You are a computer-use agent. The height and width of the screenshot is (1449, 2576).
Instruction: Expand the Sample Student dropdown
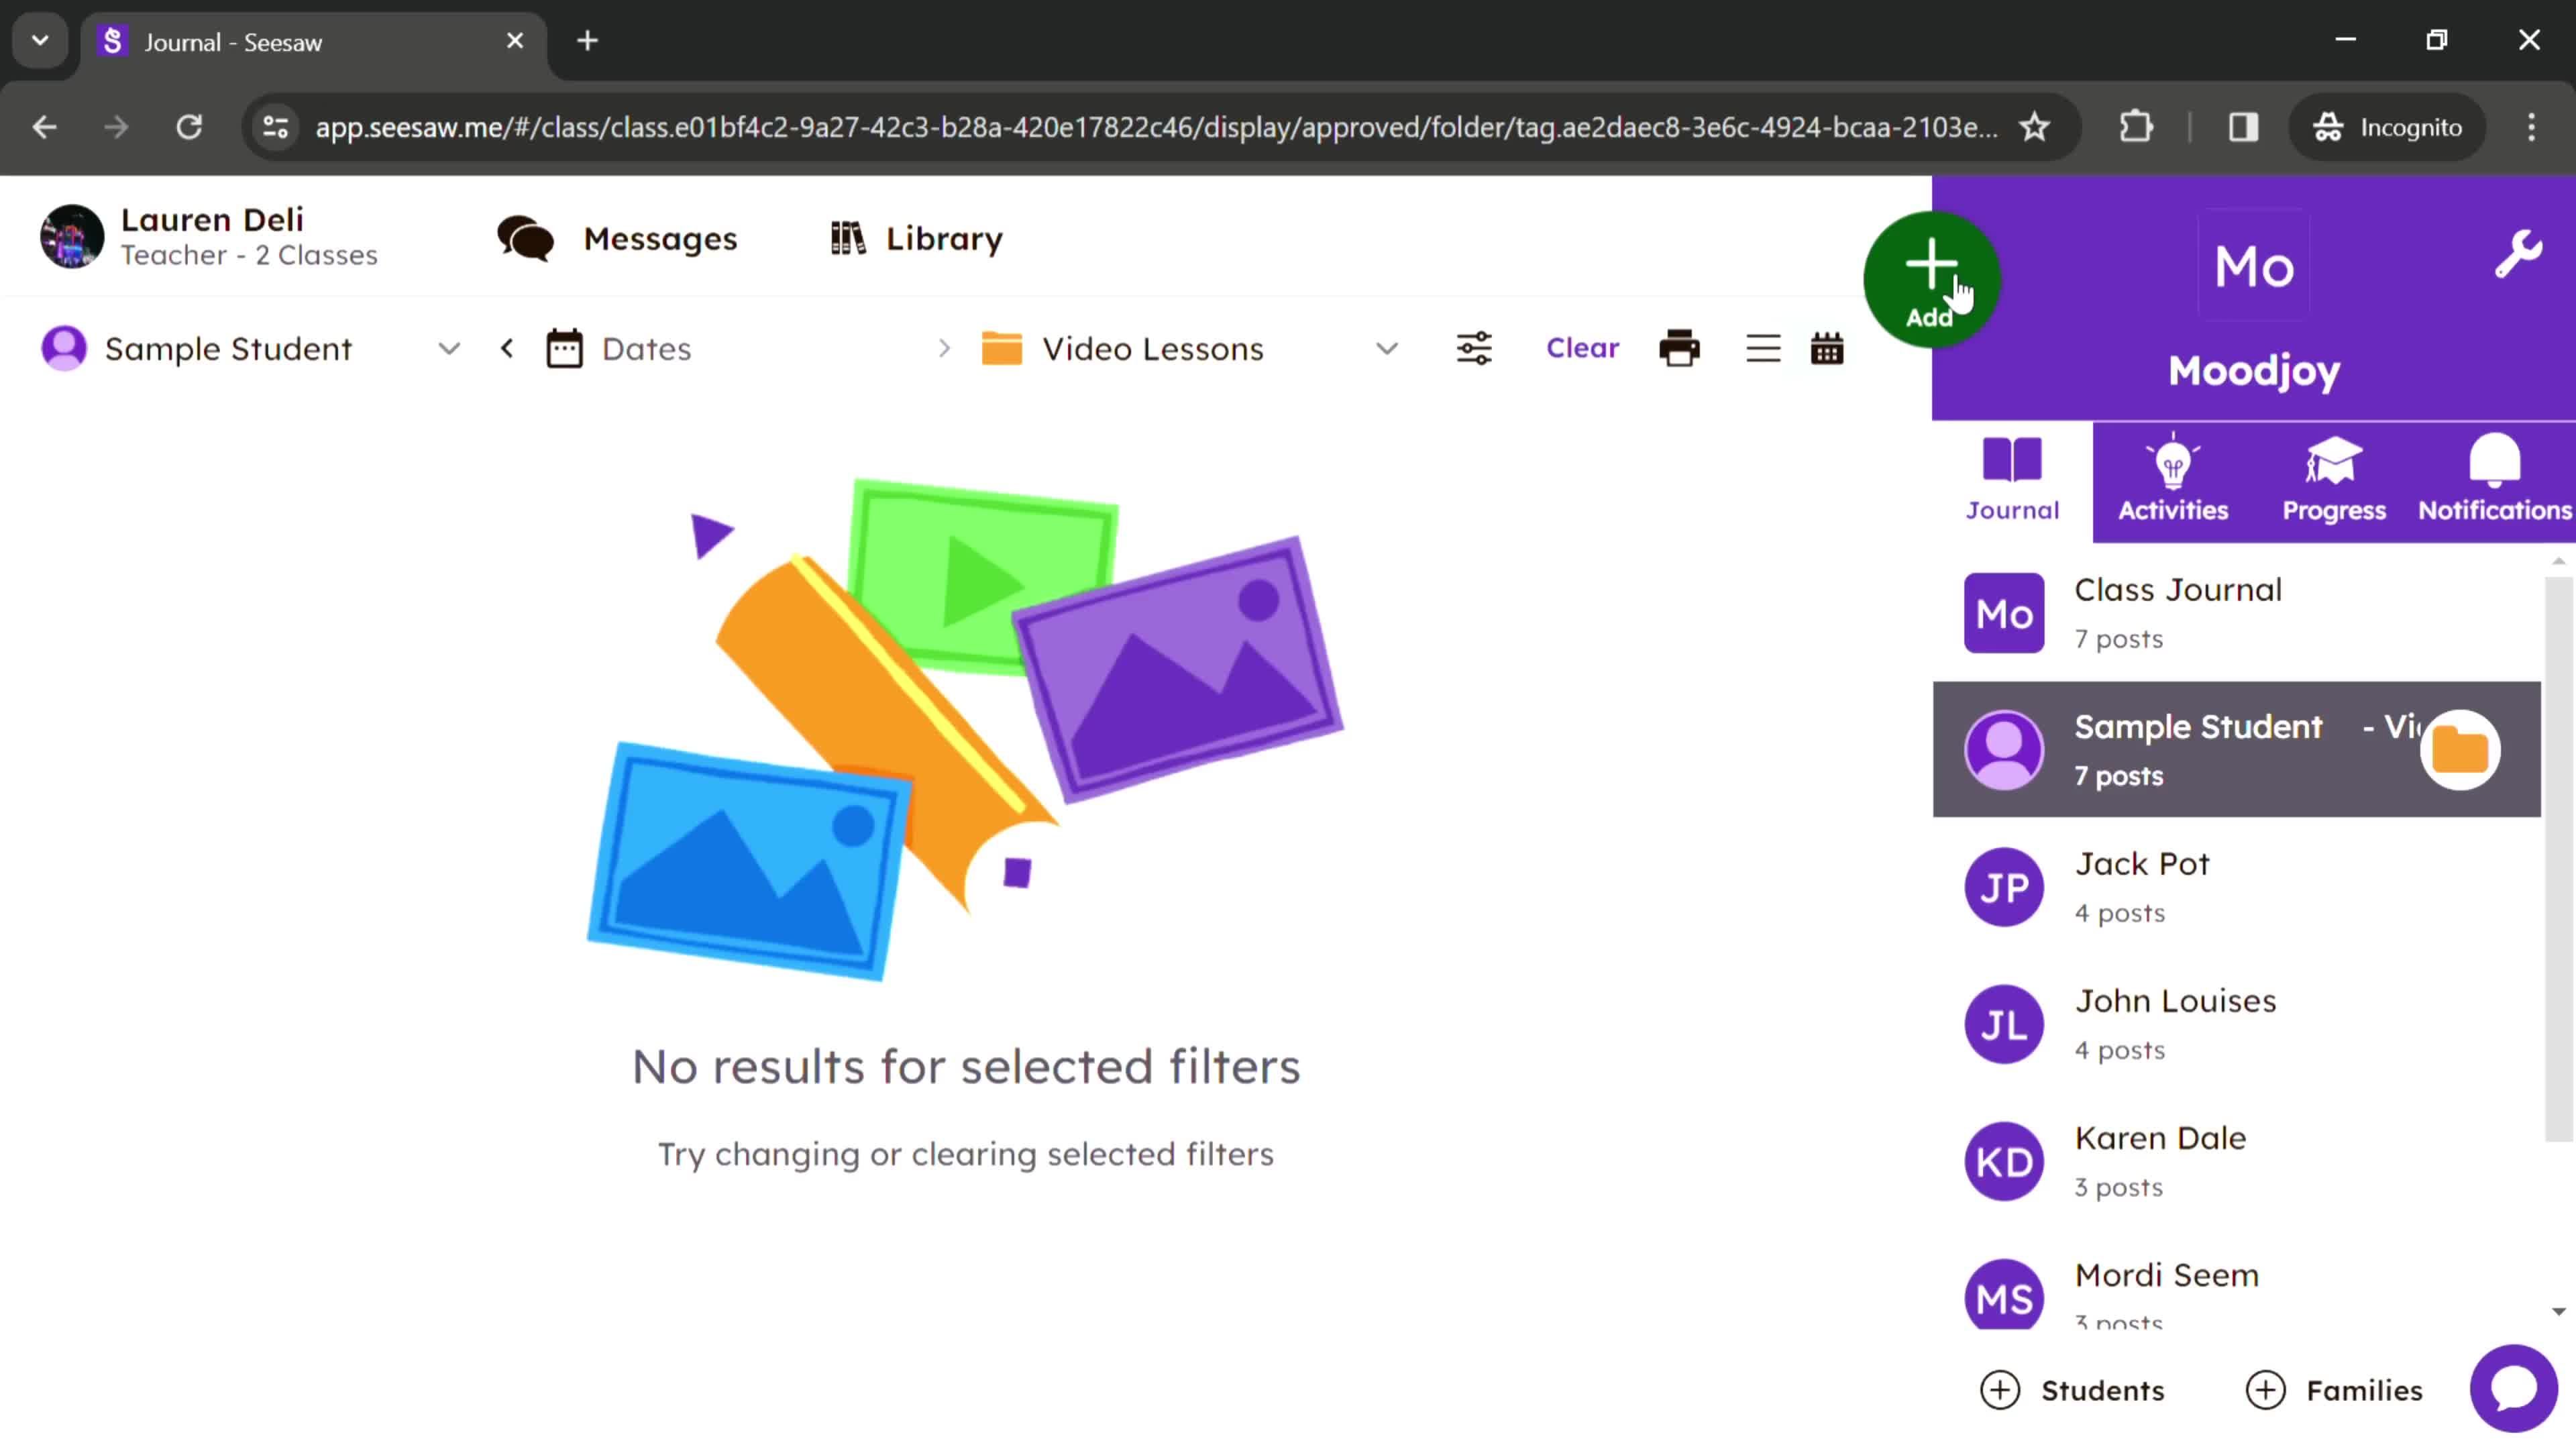point(447,349)
